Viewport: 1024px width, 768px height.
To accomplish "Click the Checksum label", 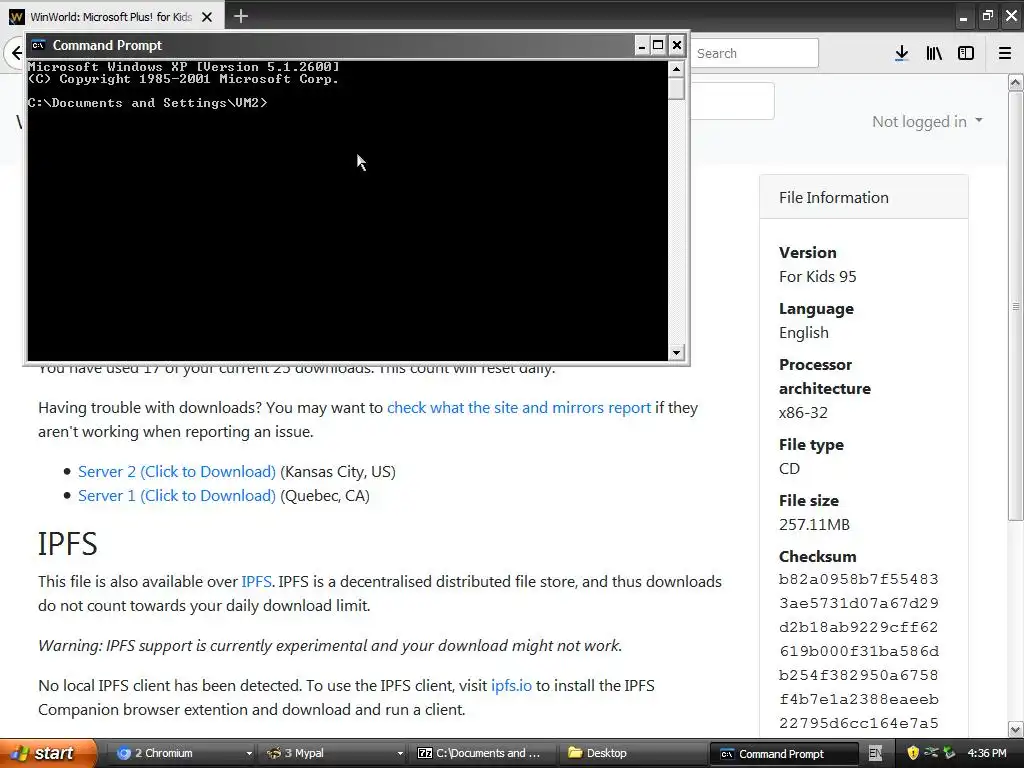I will 818,556.
